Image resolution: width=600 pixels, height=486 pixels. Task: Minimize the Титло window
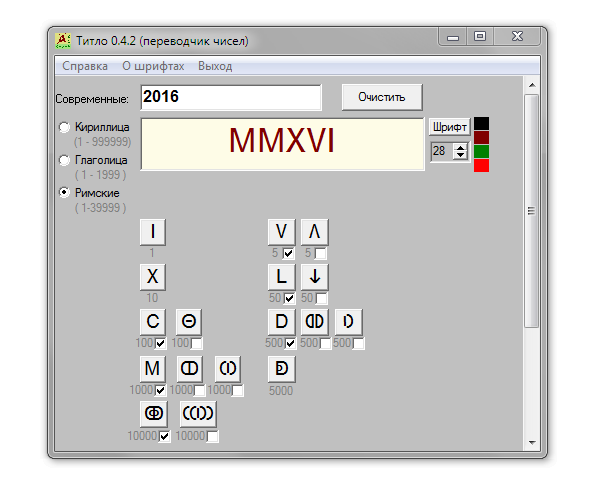(453, 37)
